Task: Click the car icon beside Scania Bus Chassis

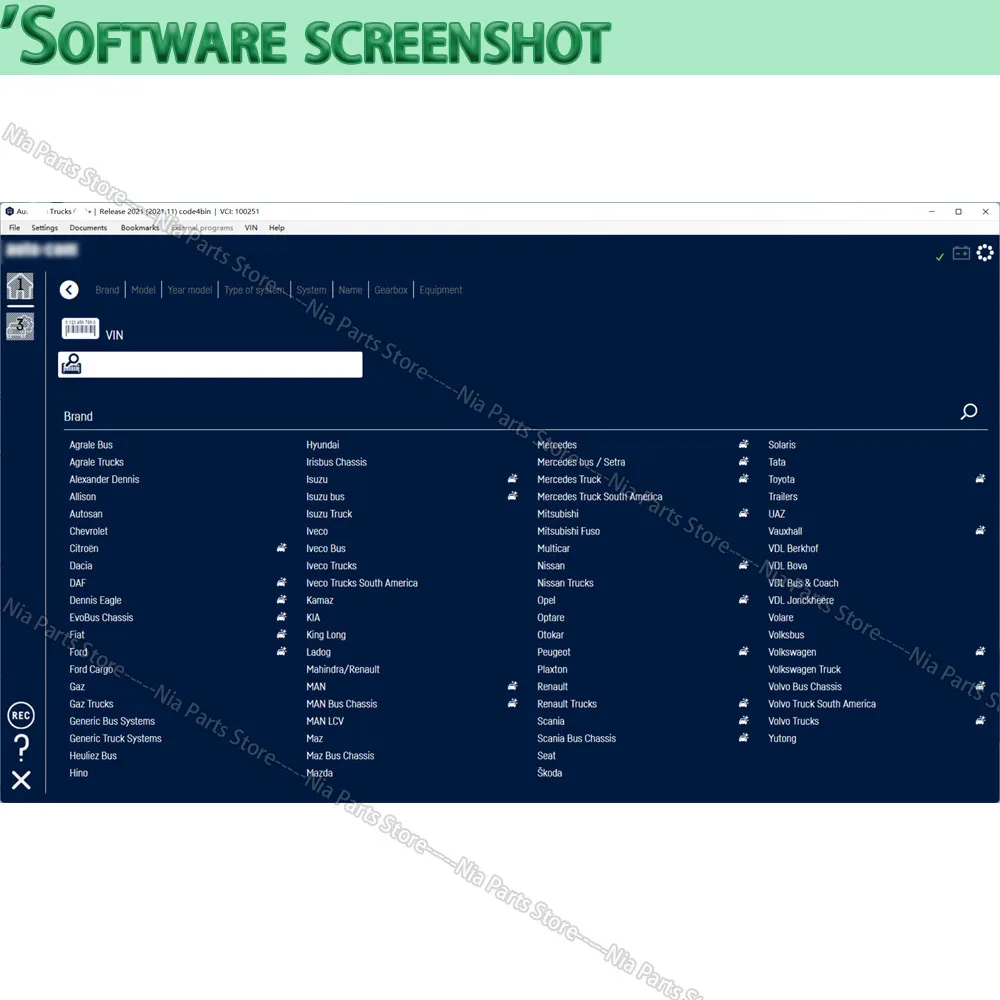Action: (x=744, y=737)
